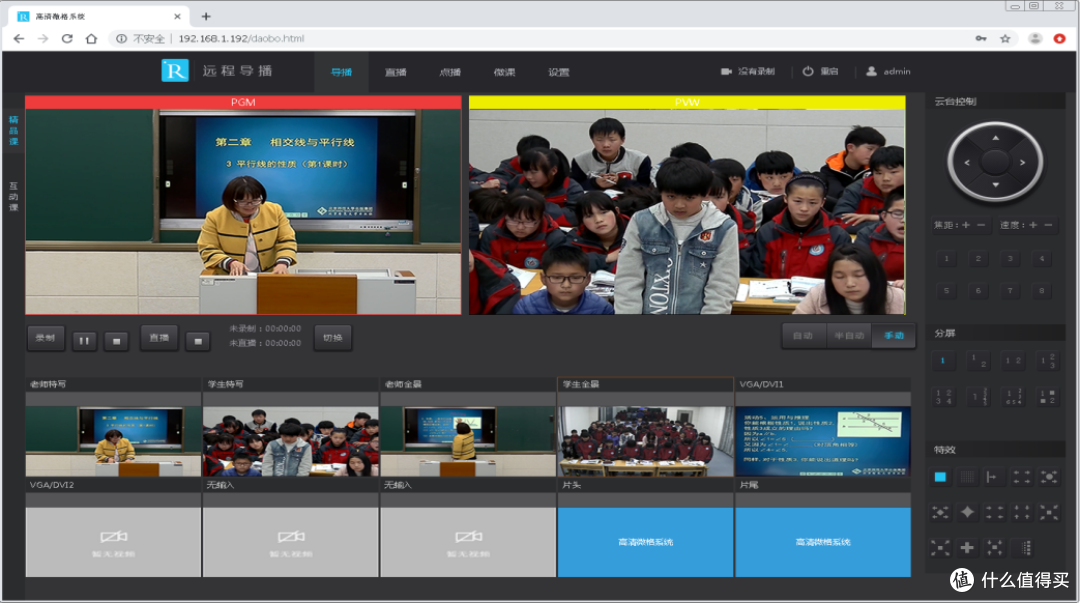Click the camera recording status icon
Screen dimensions: 1080x603
click(x=726, y=71)
